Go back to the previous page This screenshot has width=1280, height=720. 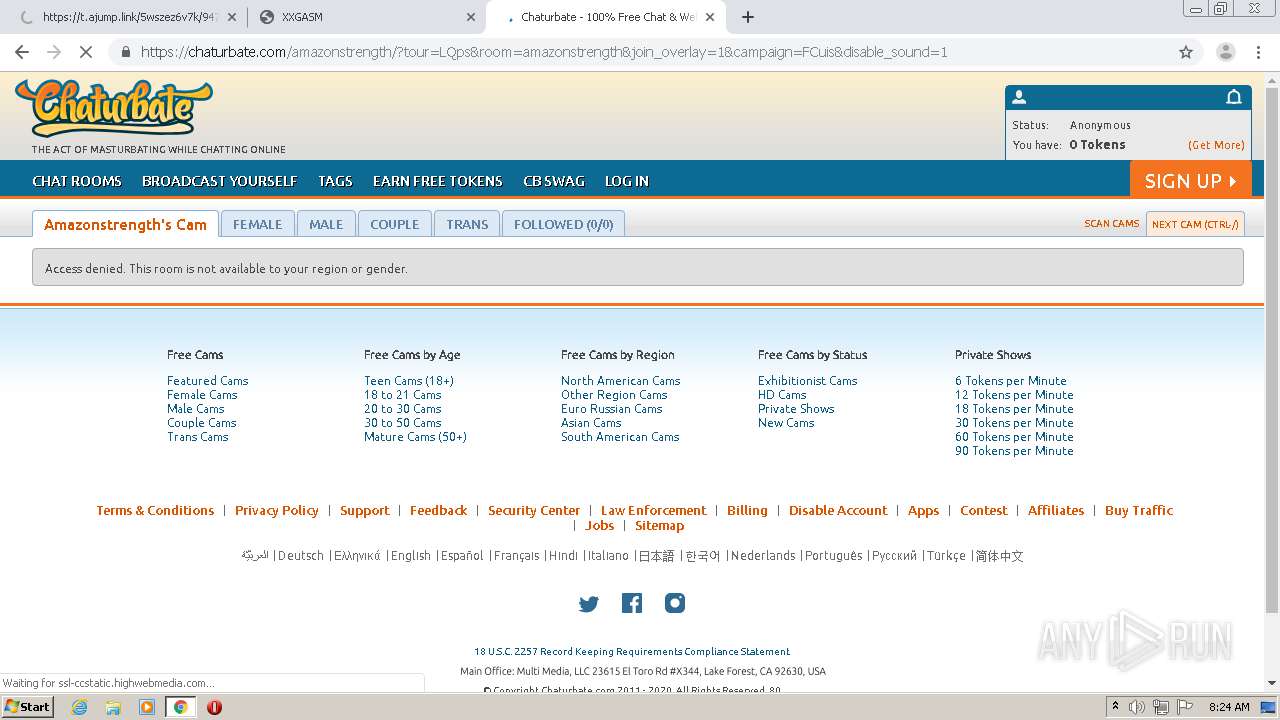point(22,52)
